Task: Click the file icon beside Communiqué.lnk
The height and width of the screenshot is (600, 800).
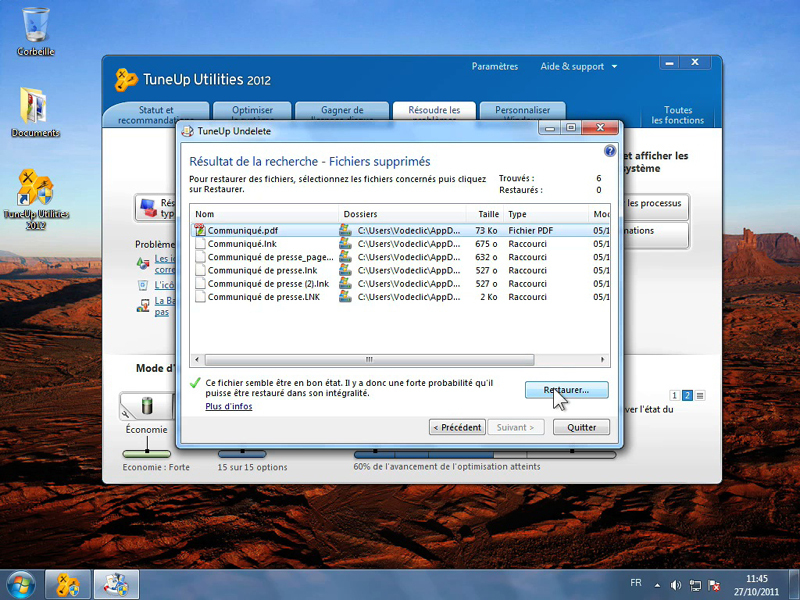Action: click(200, 244)
